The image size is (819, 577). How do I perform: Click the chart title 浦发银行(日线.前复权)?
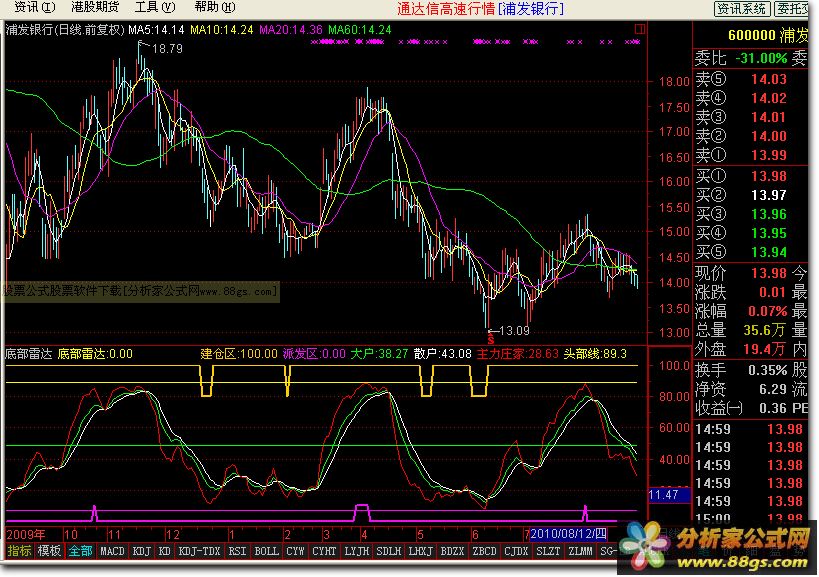pyautogui.click(x=65, y=30)
